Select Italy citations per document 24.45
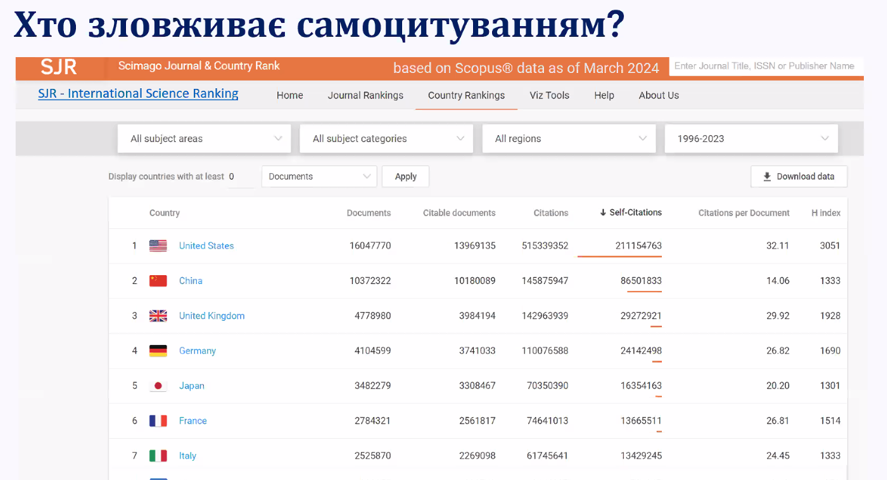 [778, 456]
